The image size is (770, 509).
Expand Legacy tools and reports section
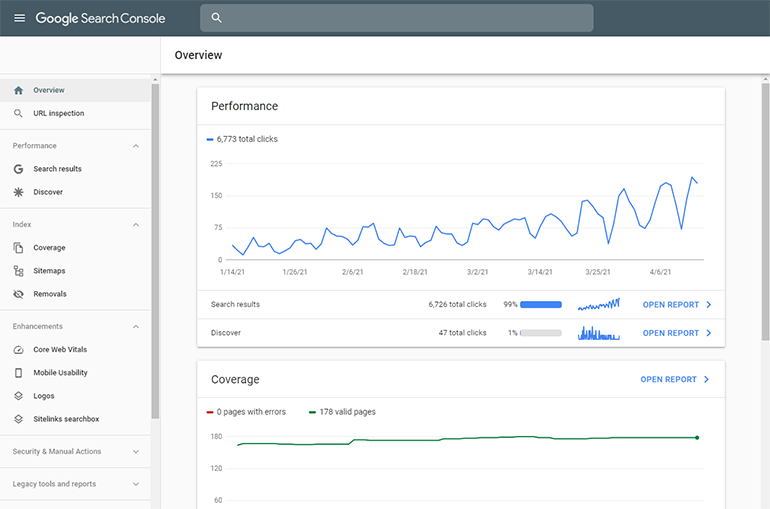pos(136,484)
